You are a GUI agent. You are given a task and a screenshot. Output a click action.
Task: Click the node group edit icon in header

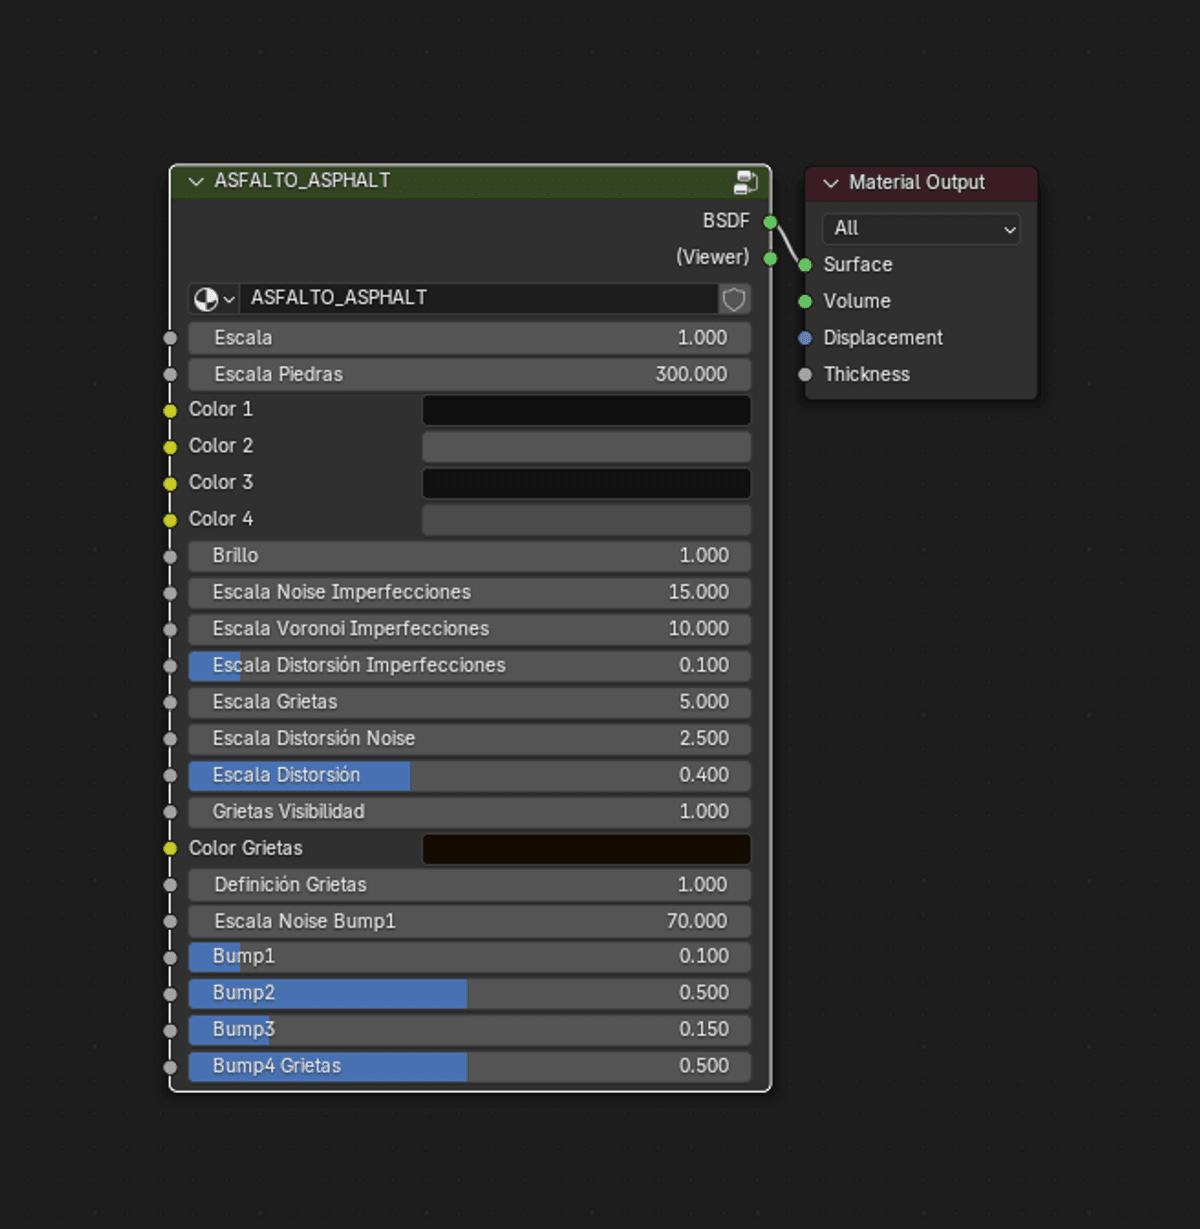[x=746, y=182]
